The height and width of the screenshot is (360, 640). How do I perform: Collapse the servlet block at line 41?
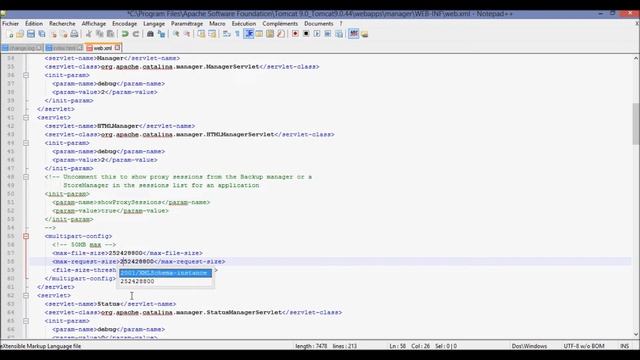(26, 118)
